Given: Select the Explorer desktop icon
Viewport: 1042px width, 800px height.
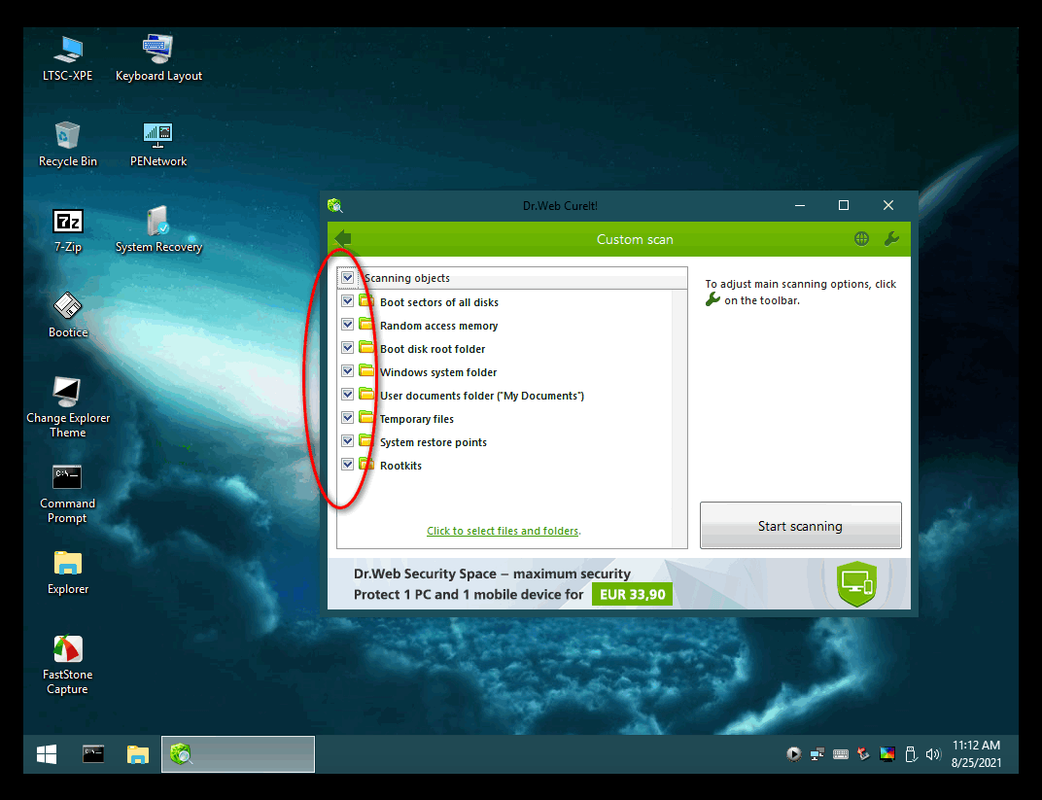Looking at the screenshot, I should click(x=68, y=571).
